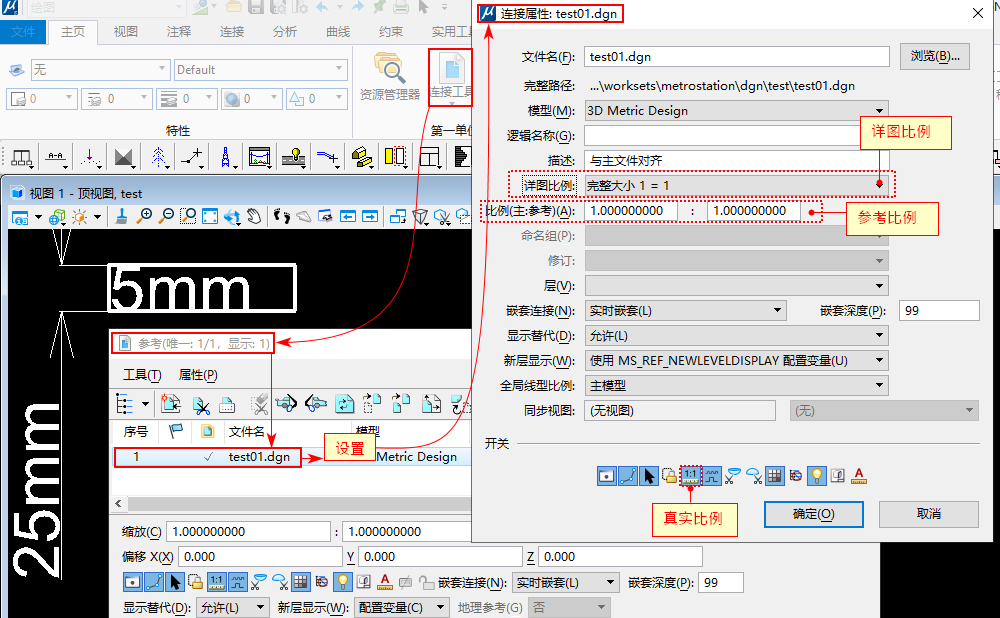Select the Pan View hand icon
This screenshot has width=1000, height=618.
pyautogui.click(x=254, y=216)
